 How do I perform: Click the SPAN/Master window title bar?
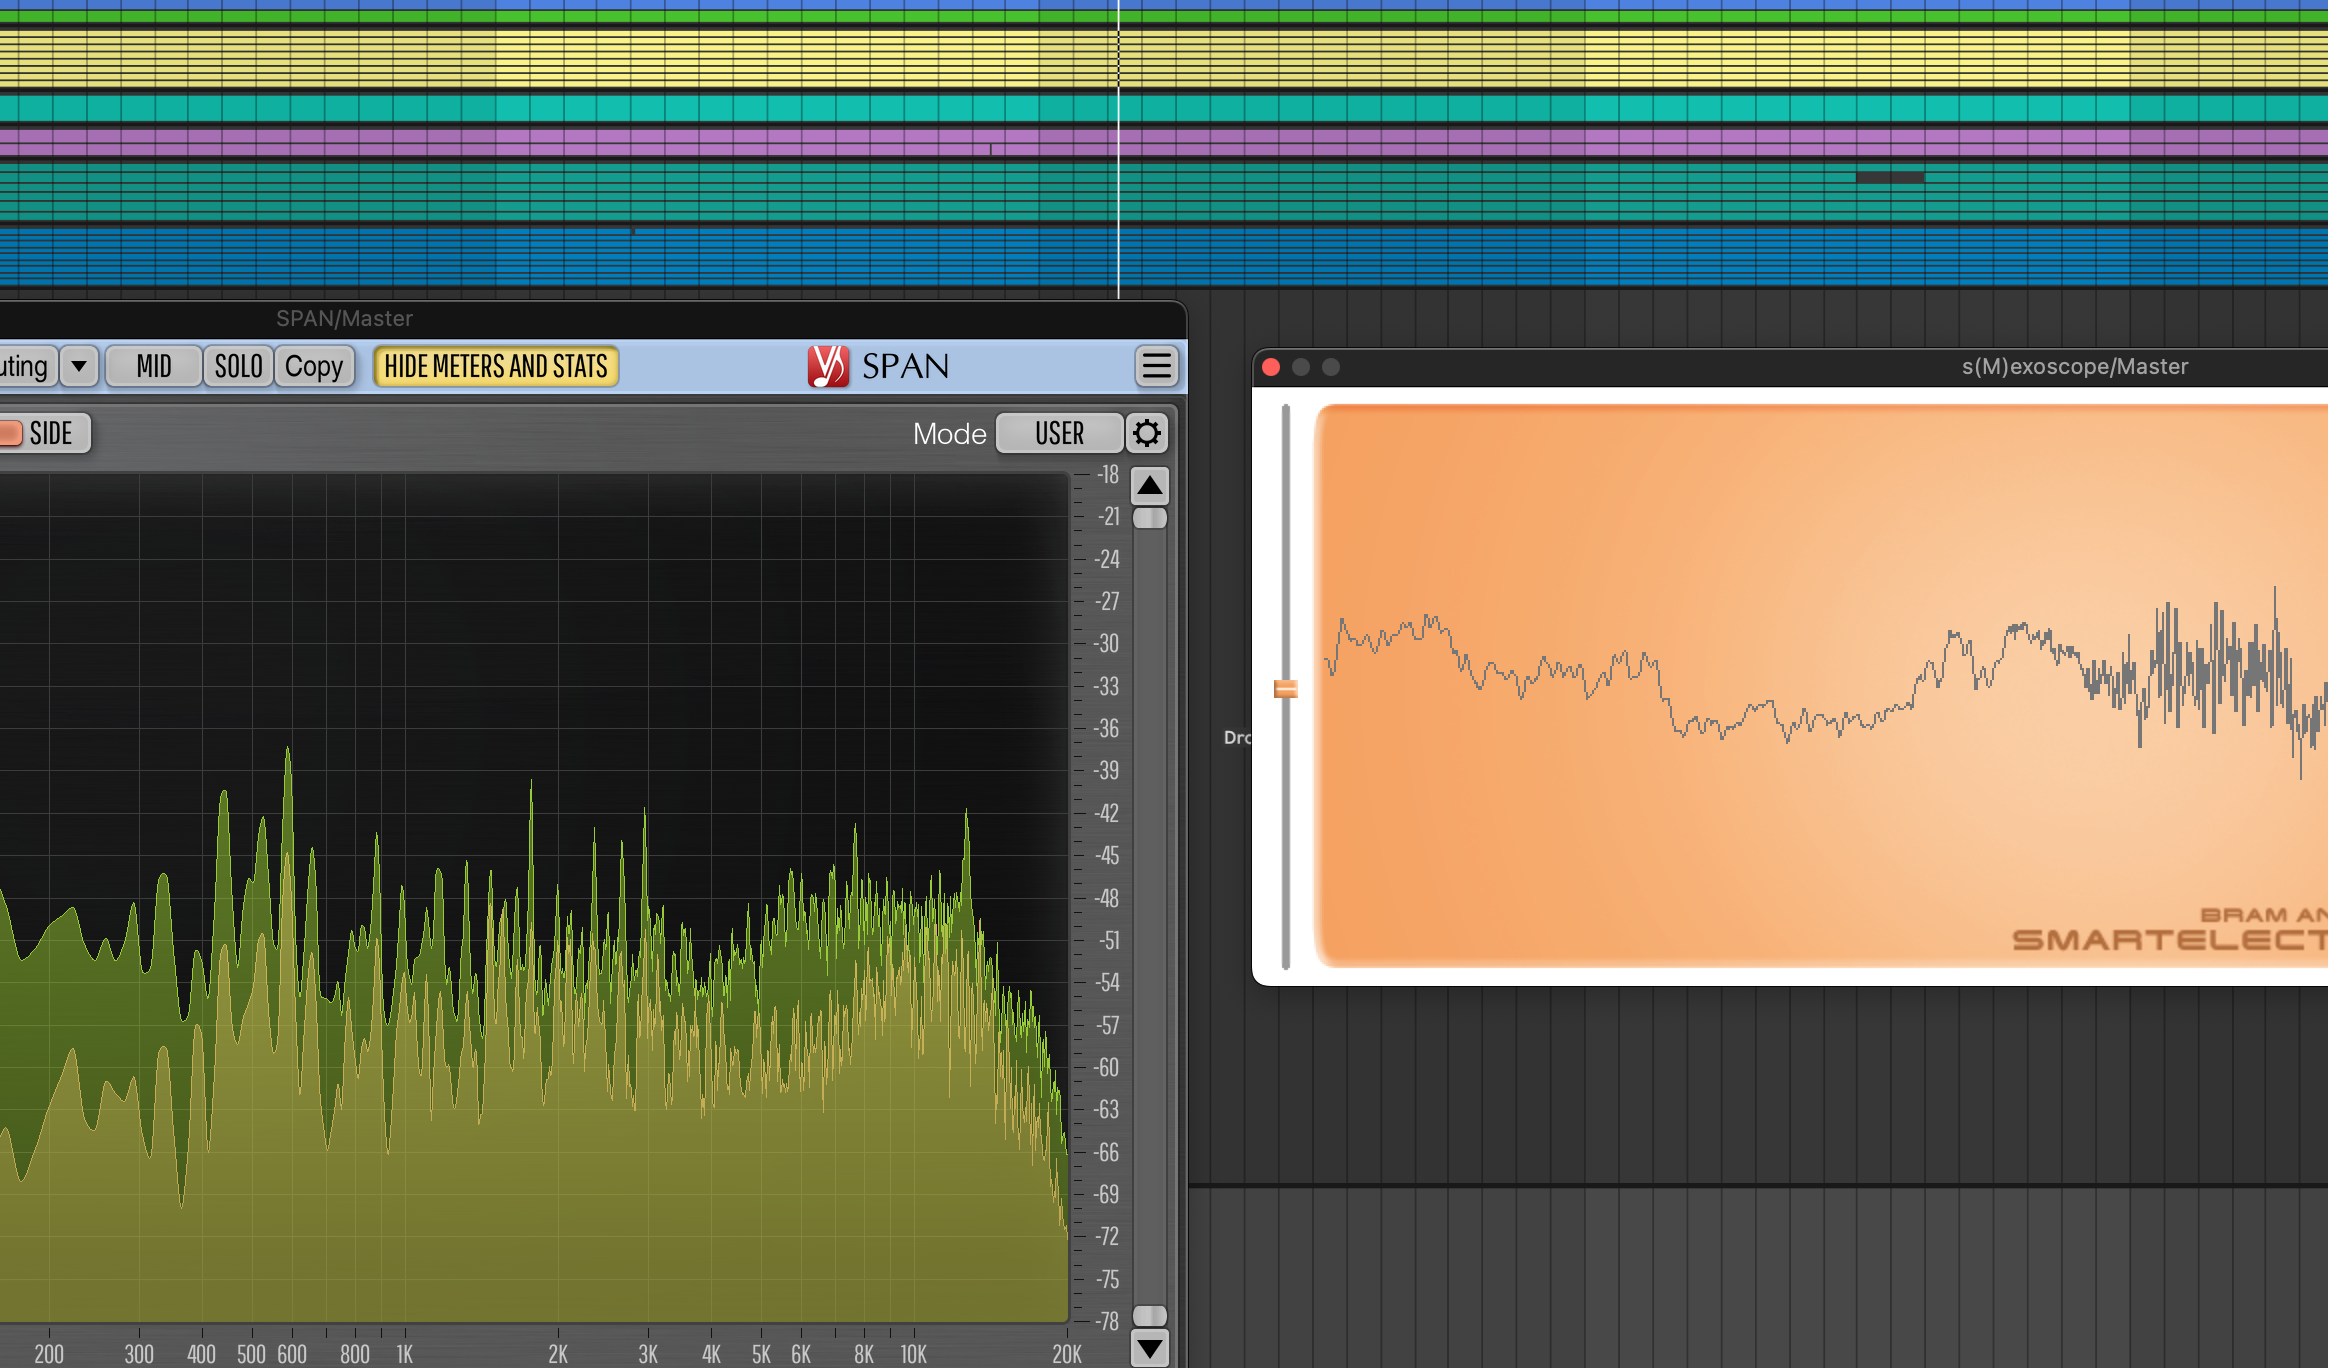click(x=343, y=318)
